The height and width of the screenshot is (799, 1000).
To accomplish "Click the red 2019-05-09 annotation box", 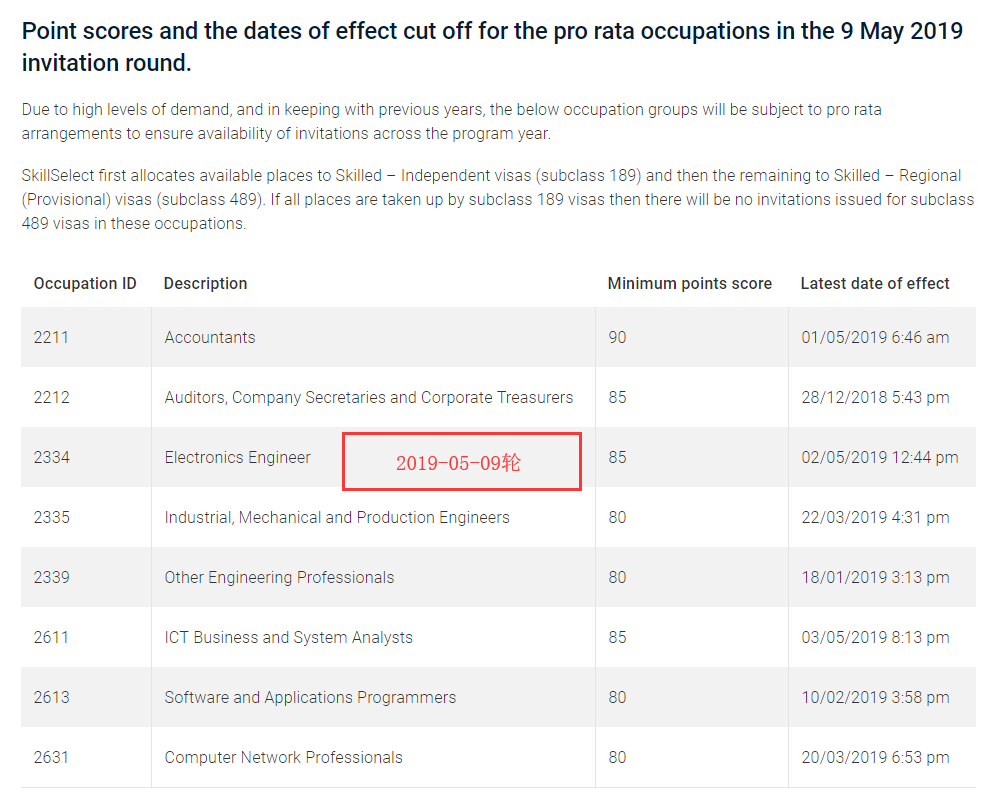I will coord(461,462).
